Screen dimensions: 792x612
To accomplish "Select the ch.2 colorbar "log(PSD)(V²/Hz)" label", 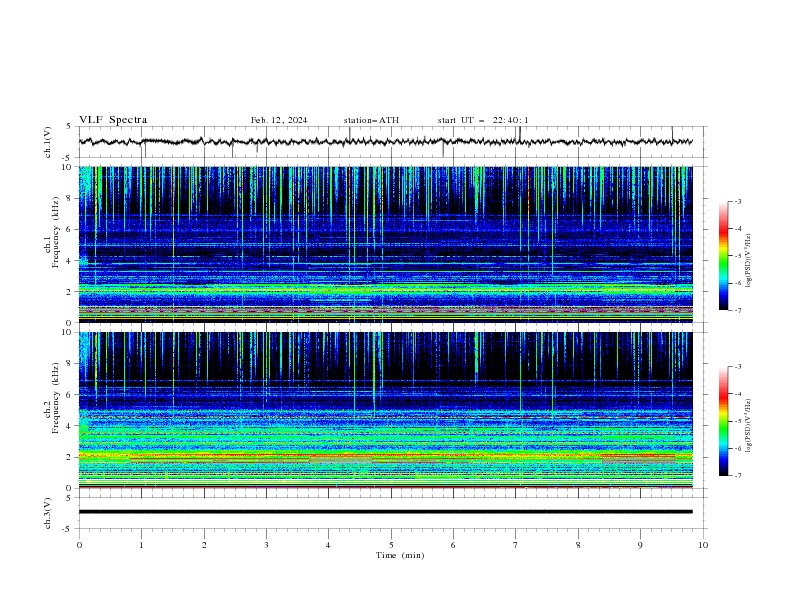I will coord(749,426).
